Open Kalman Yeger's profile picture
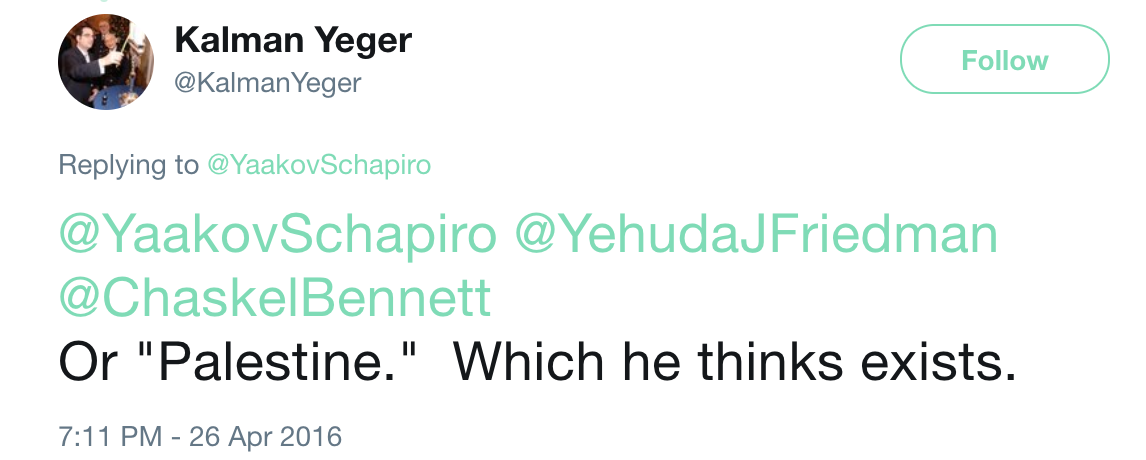The width and height of the screenshot is (1146, 460). [106, 61]
